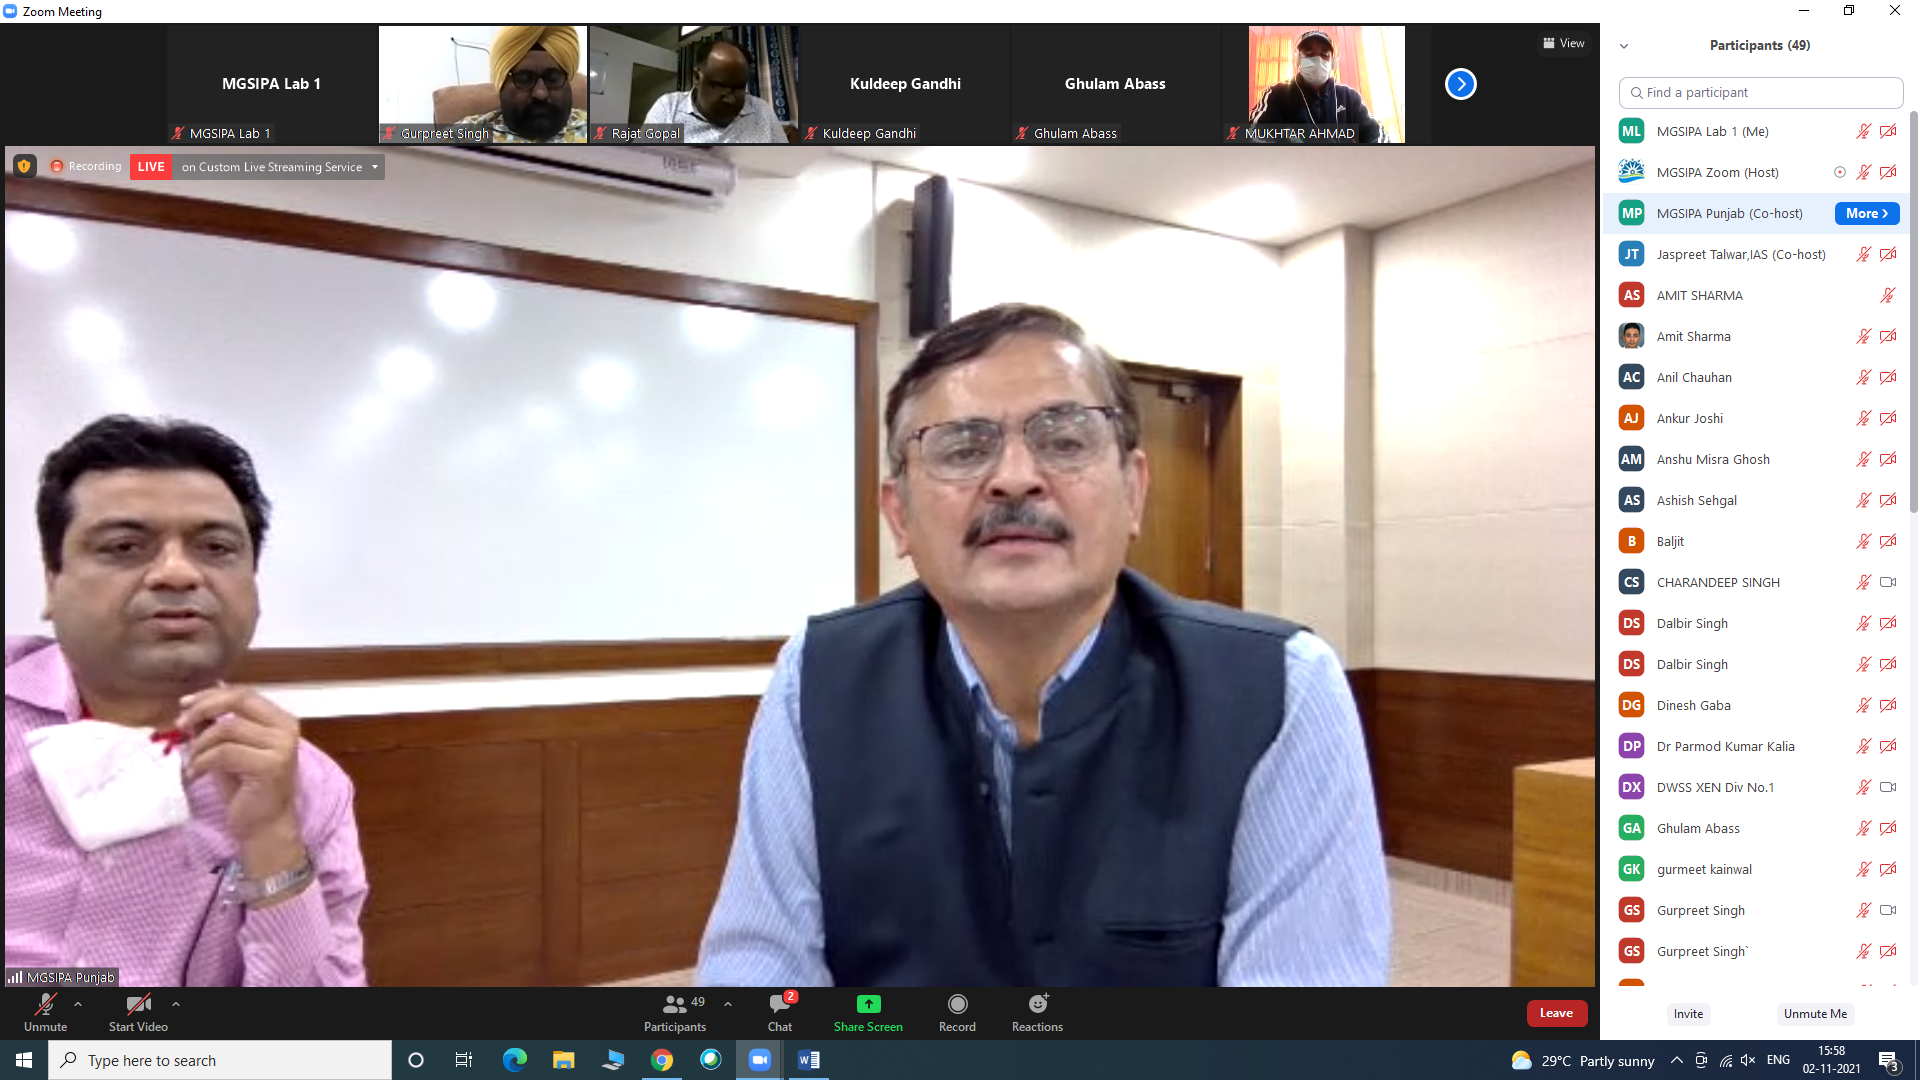Click the Windows search box
Image resolution: width=1920 pixels, height=1080 pixels.
[220, 1060]
